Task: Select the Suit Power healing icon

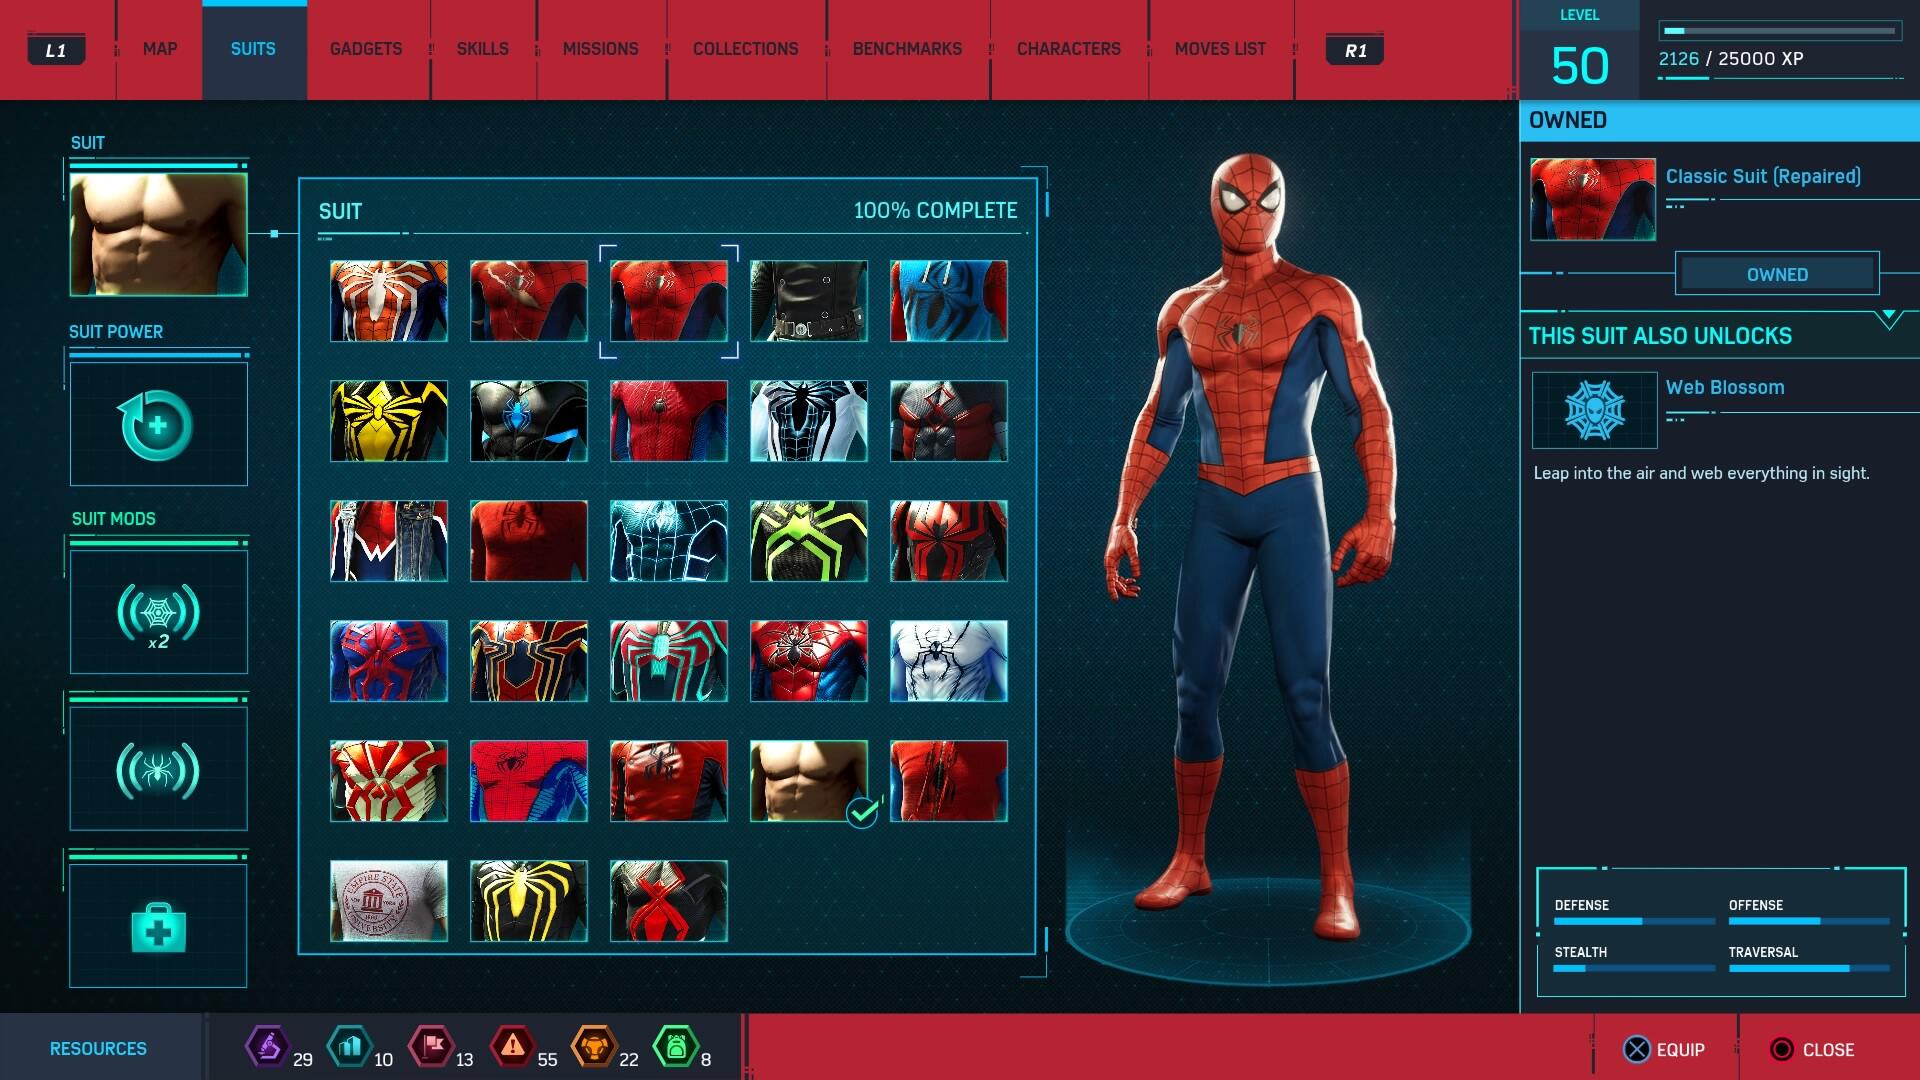Action: coord(158,424)
